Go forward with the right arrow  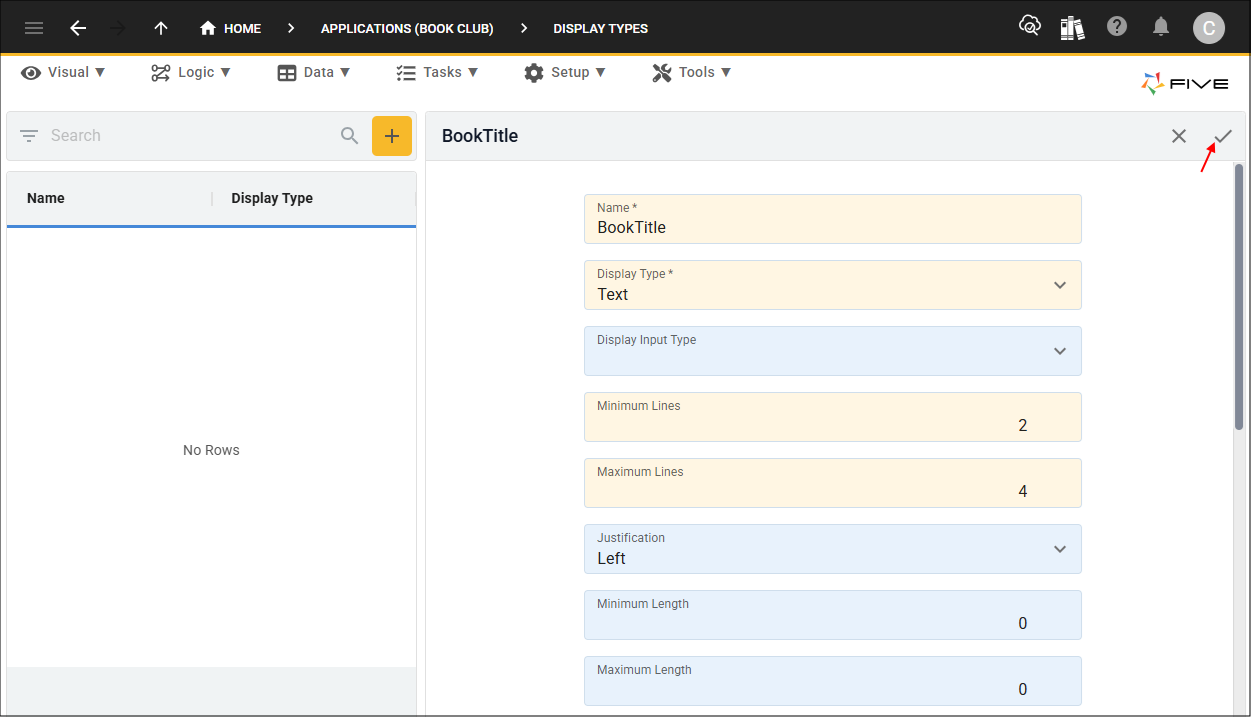click(x=119, y=28)
